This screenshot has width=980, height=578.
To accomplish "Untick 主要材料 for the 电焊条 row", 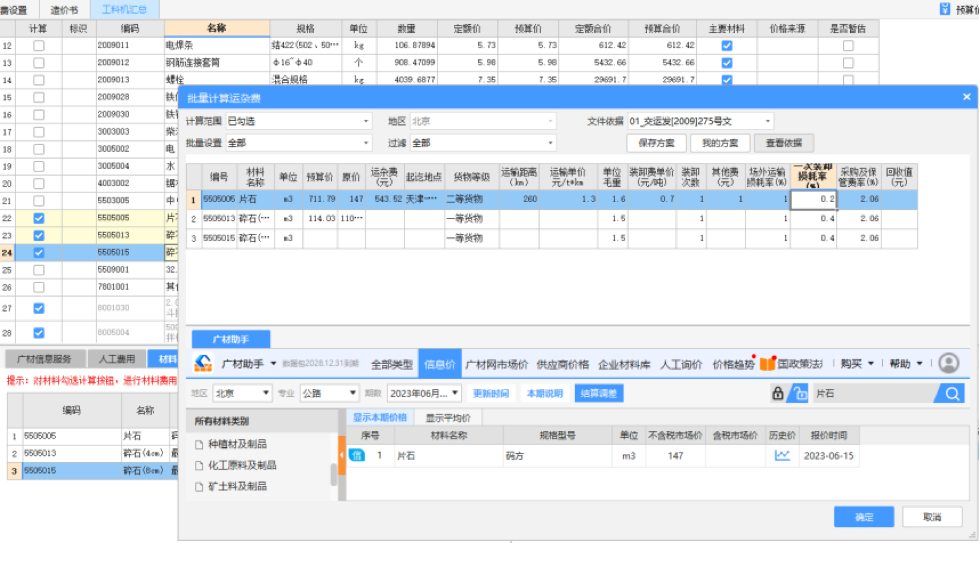I will (727, 46).
